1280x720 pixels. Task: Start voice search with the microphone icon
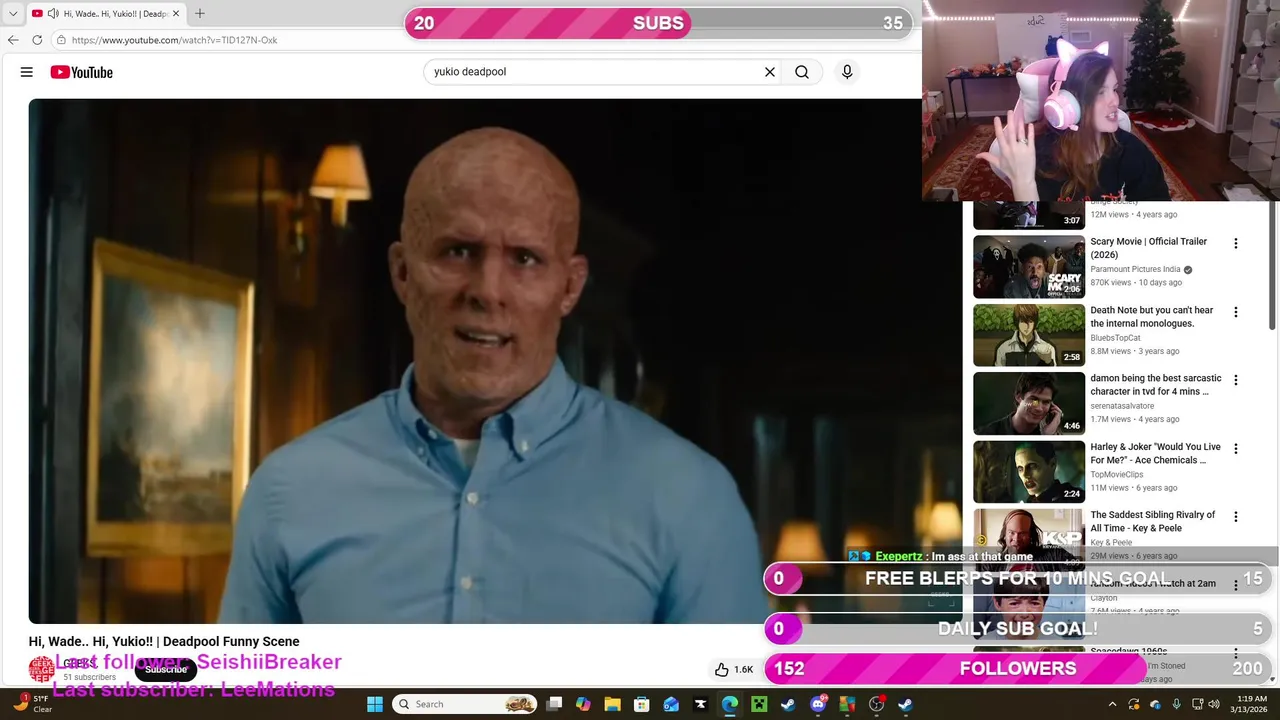[x=847, y=72]
